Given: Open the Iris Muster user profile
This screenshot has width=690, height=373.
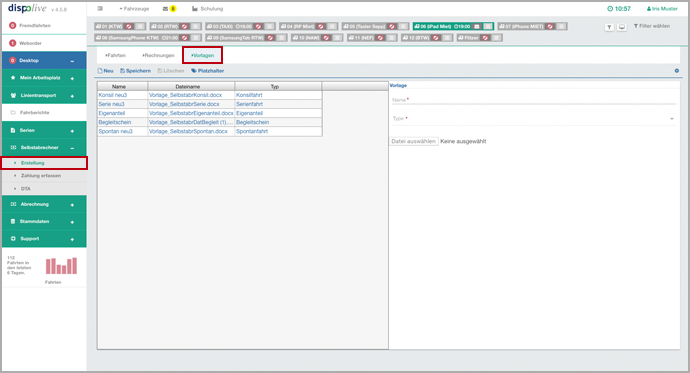Looking at the screenshot, I should point(662,9).
